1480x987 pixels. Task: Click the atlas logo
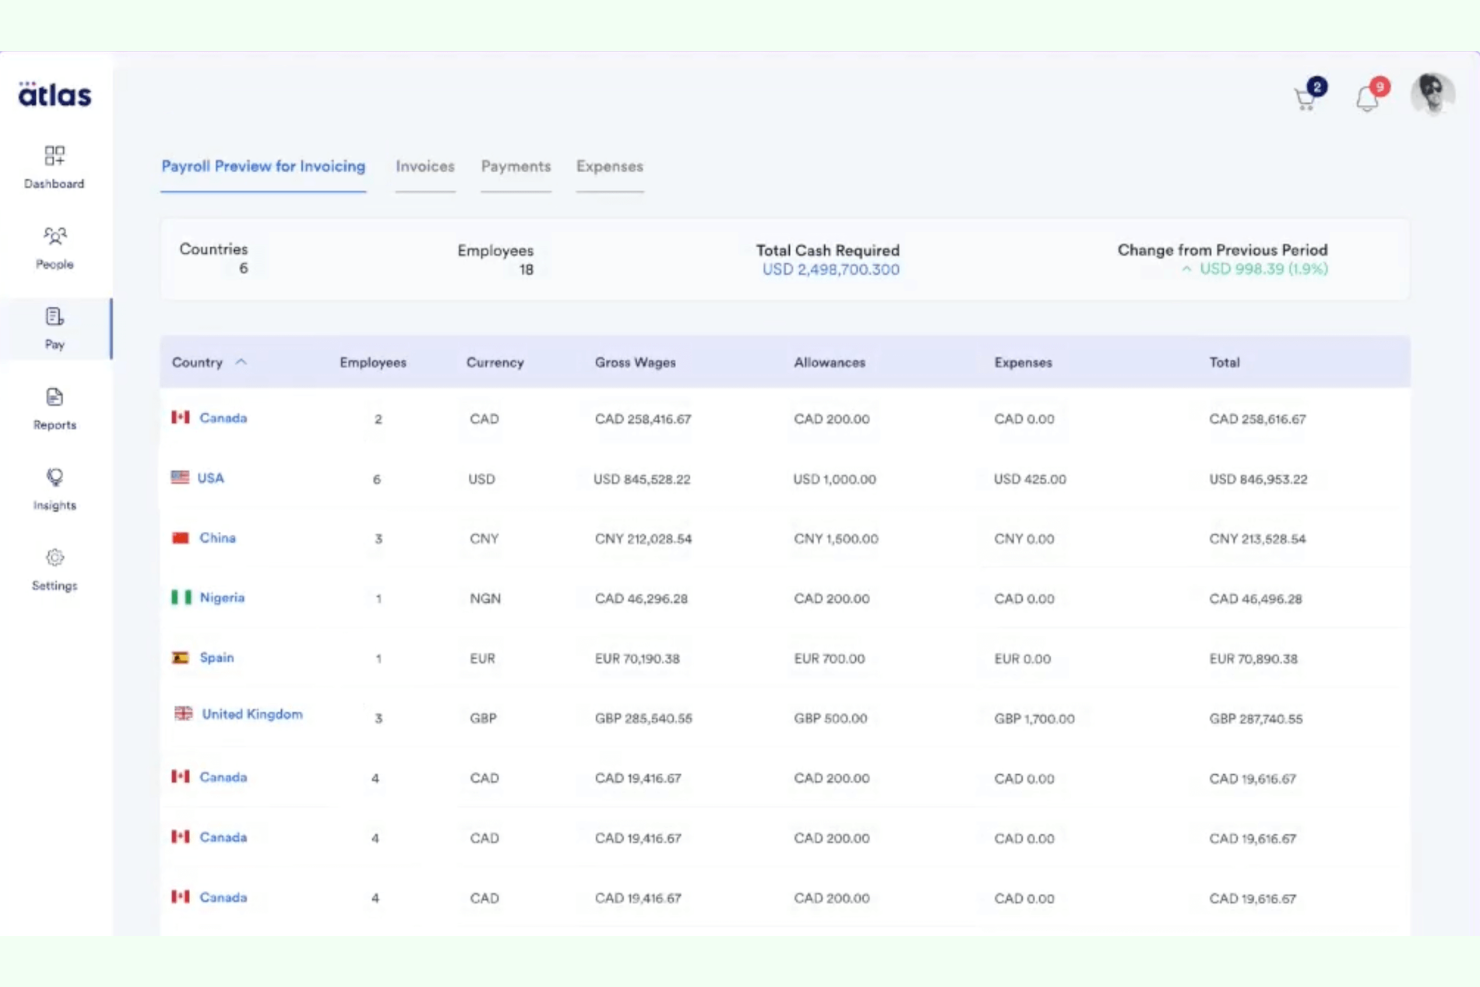(x=55, y=94)
